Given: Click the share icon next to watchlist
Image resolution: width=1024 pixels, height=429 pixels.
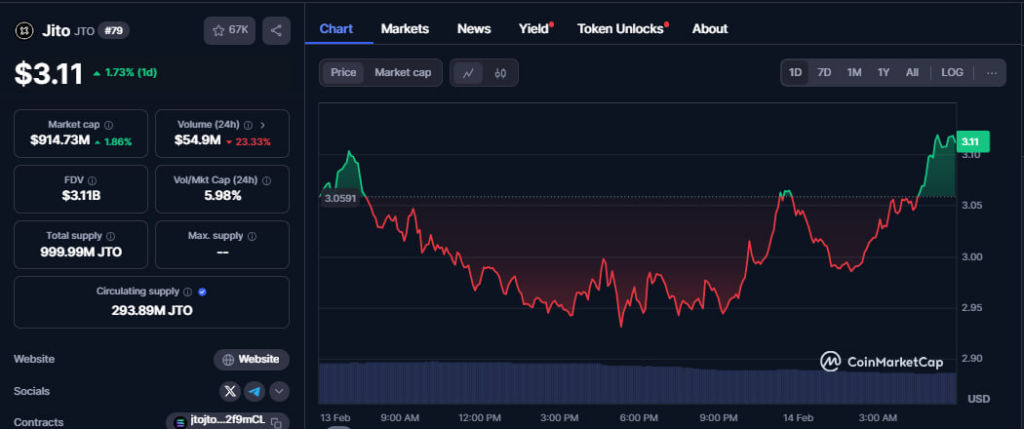Looking at the screenshot, I should coord(276,30).
